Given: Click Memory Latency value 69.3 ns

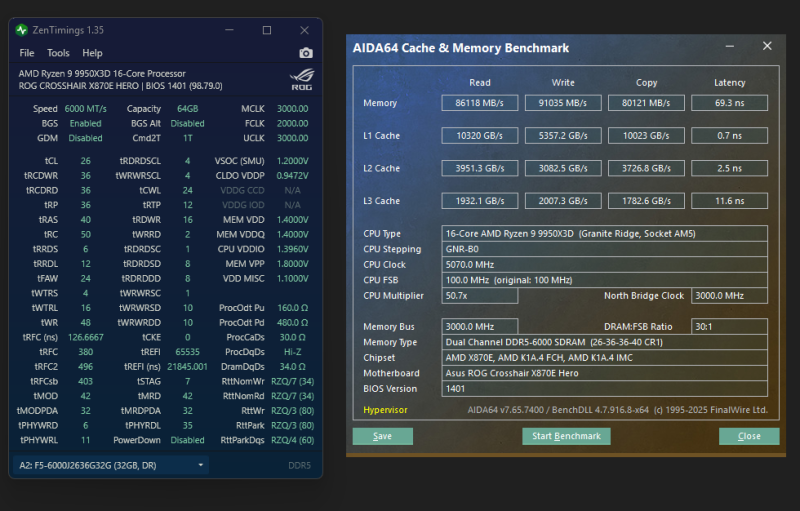Looking at the screenshot, I should [x=730, y=103].
